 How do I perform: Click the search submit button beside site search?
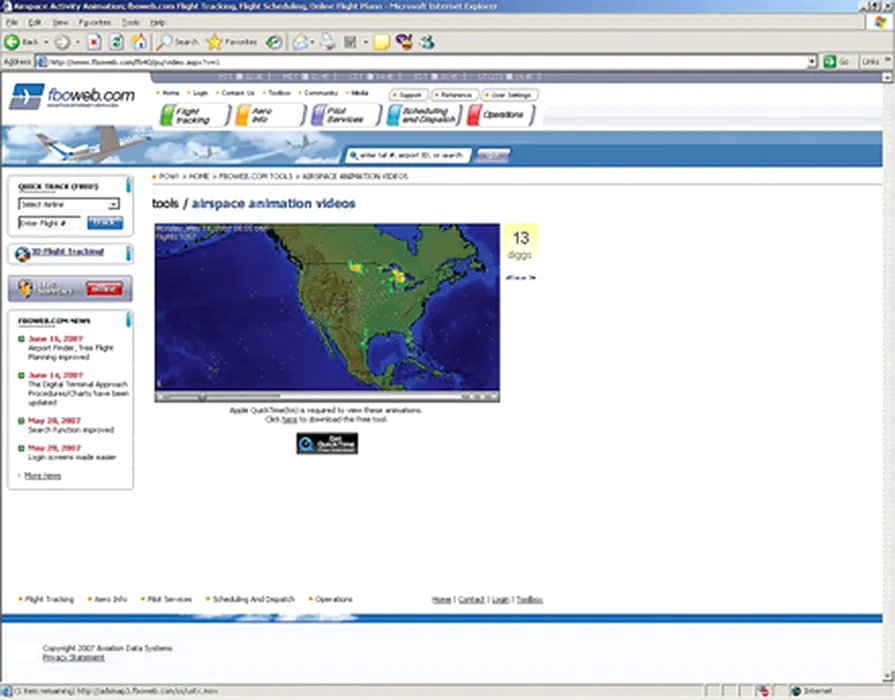point(494,155)
